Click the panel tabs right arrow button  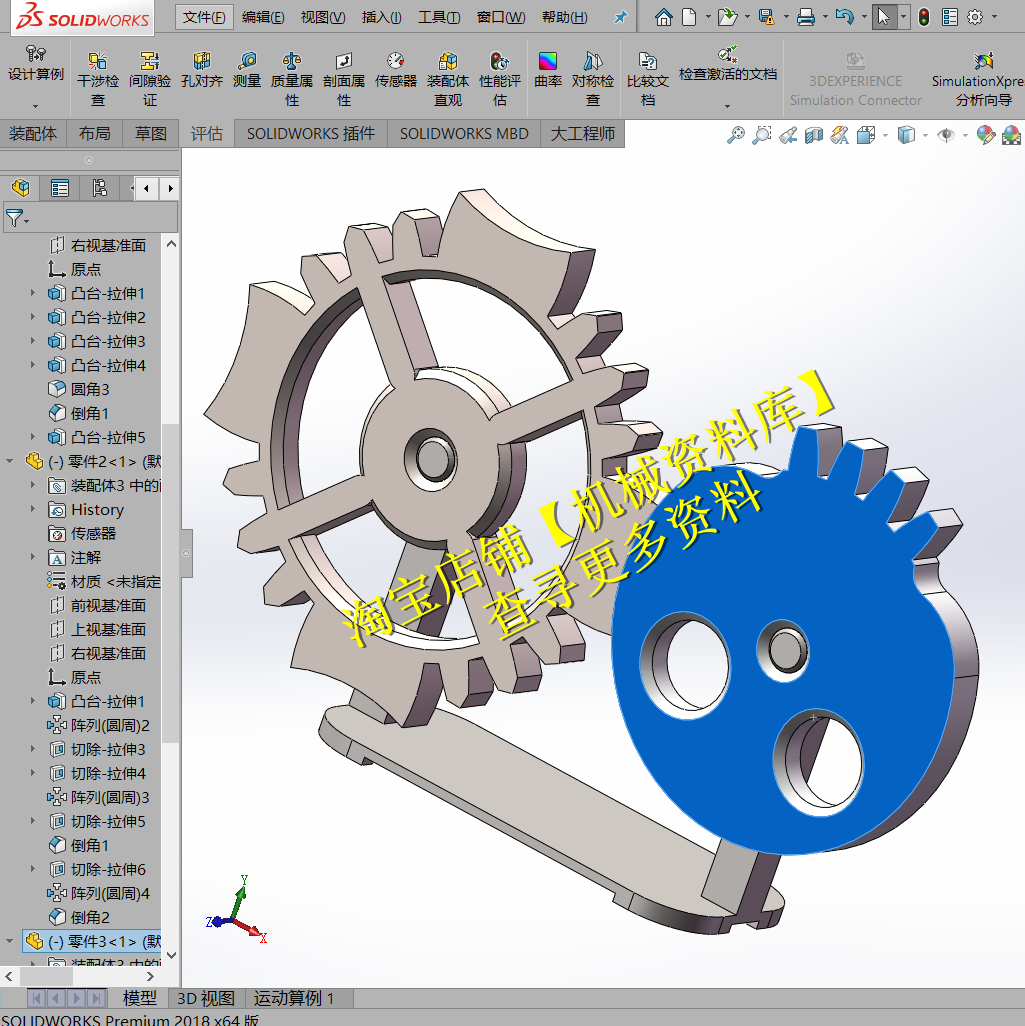tap(170, 188)
